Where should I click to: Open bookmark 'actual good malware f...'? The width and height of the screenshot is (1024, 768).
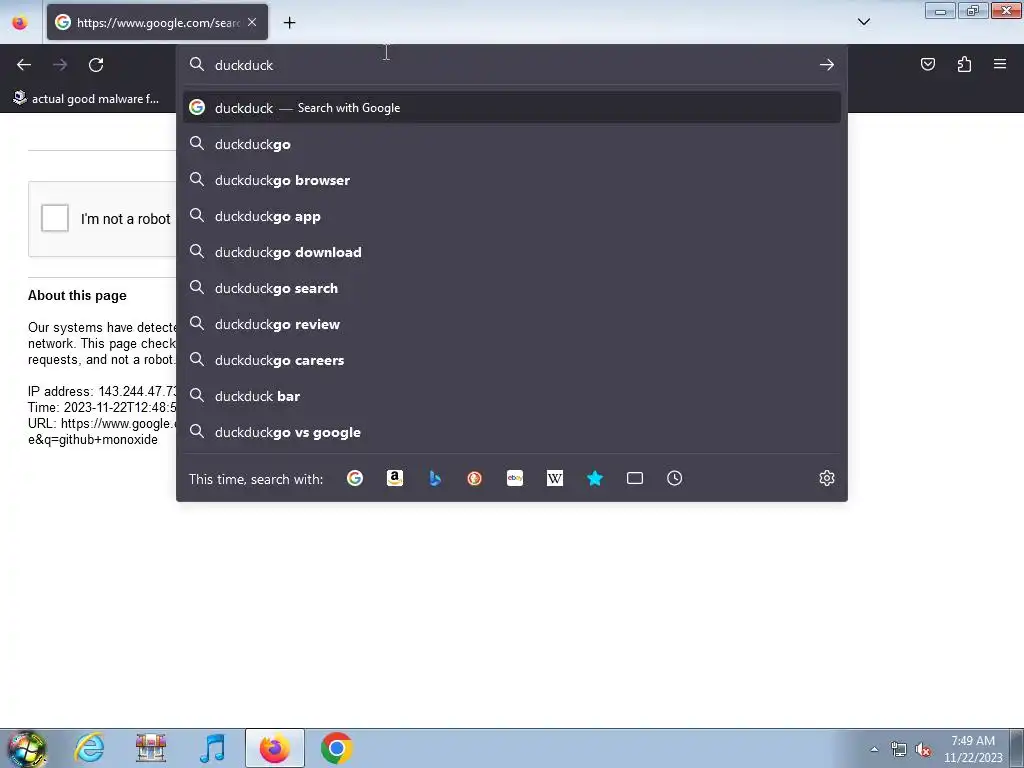(x=87, y=99)
